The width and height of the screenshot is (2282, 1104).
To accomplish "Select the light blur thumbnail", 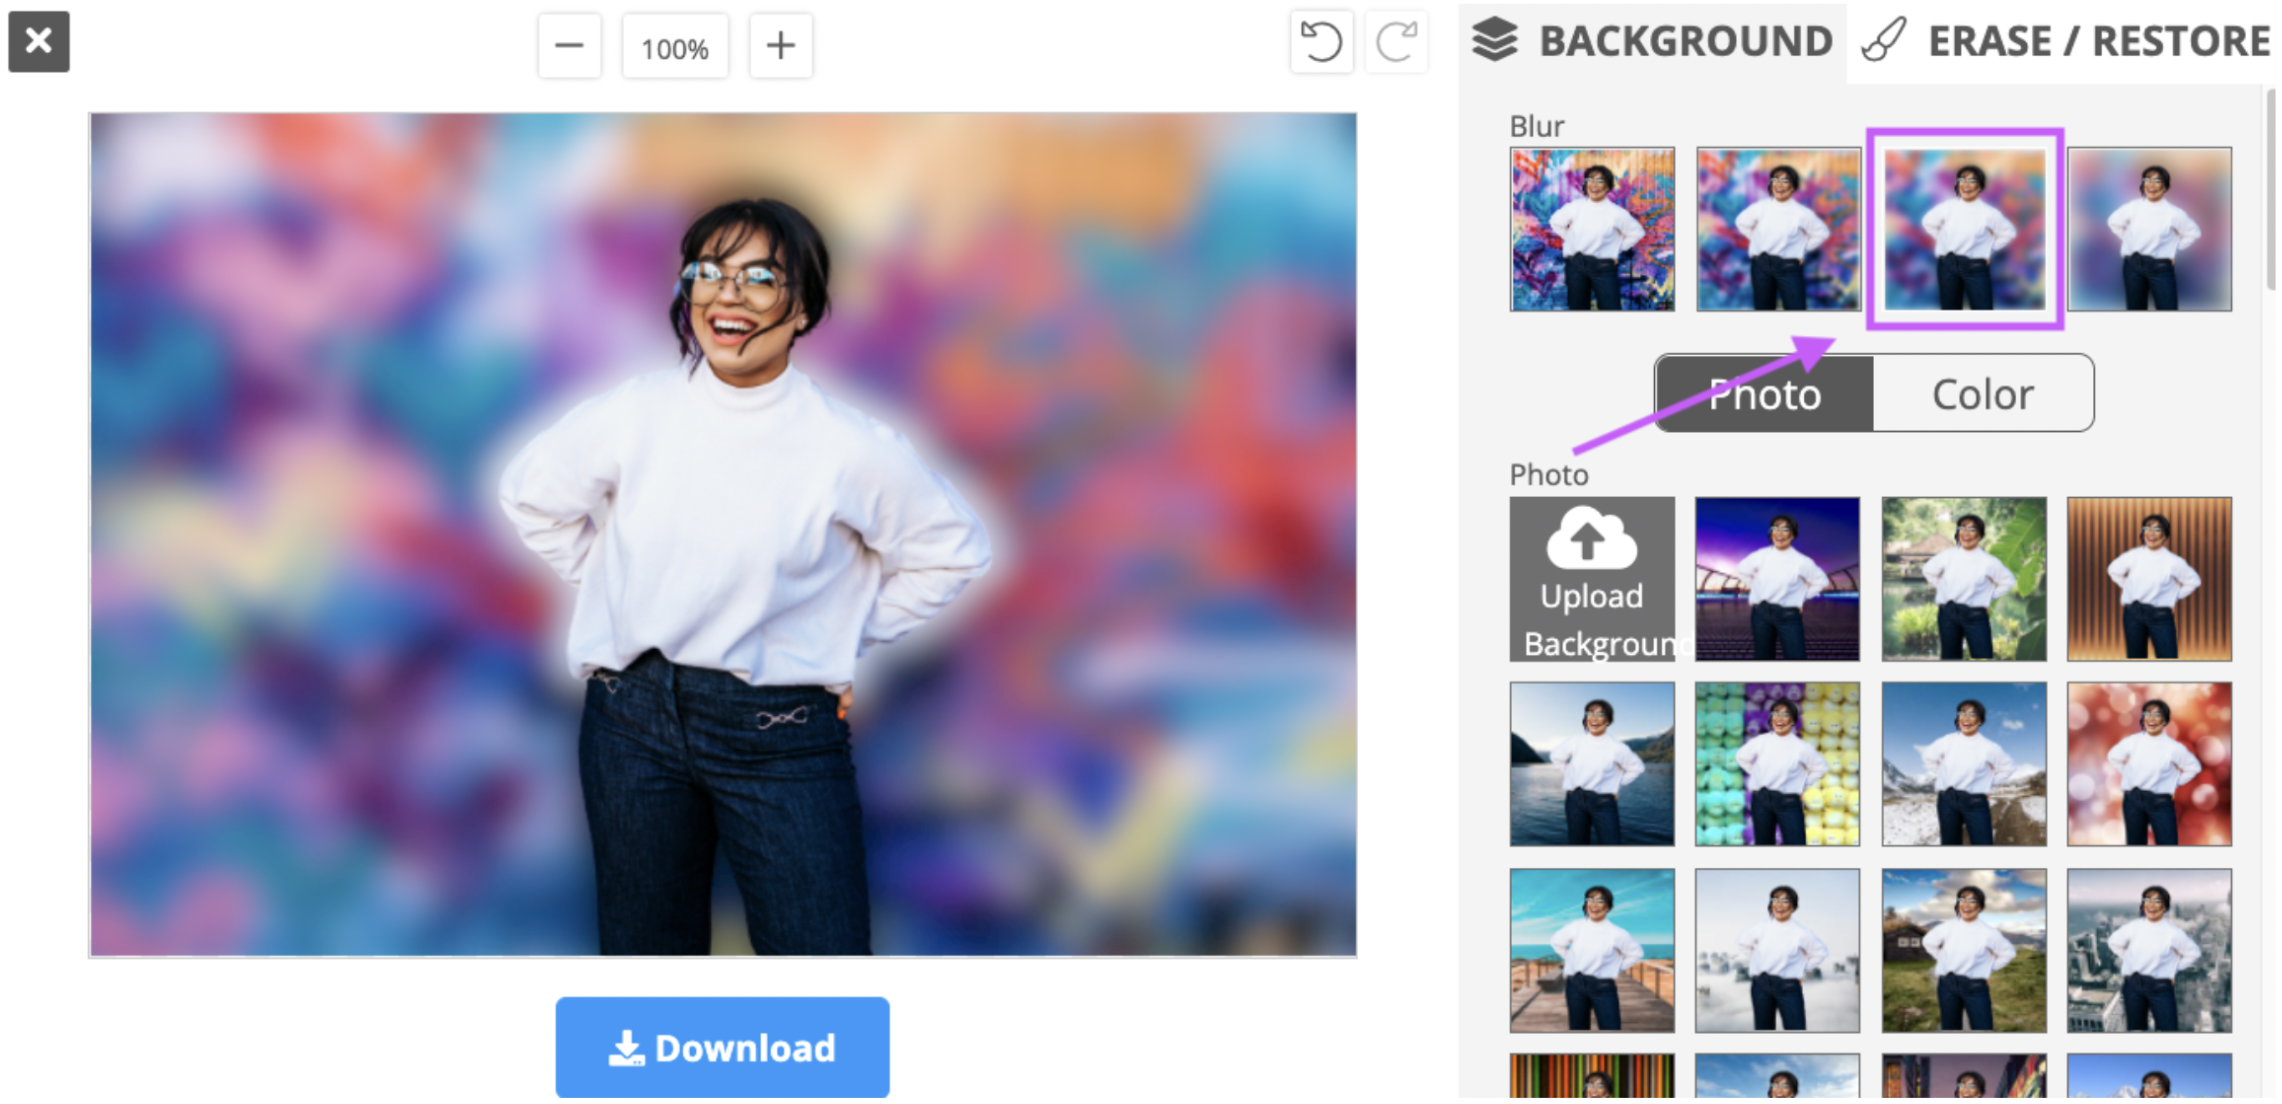I will (x=1778, y=229).
